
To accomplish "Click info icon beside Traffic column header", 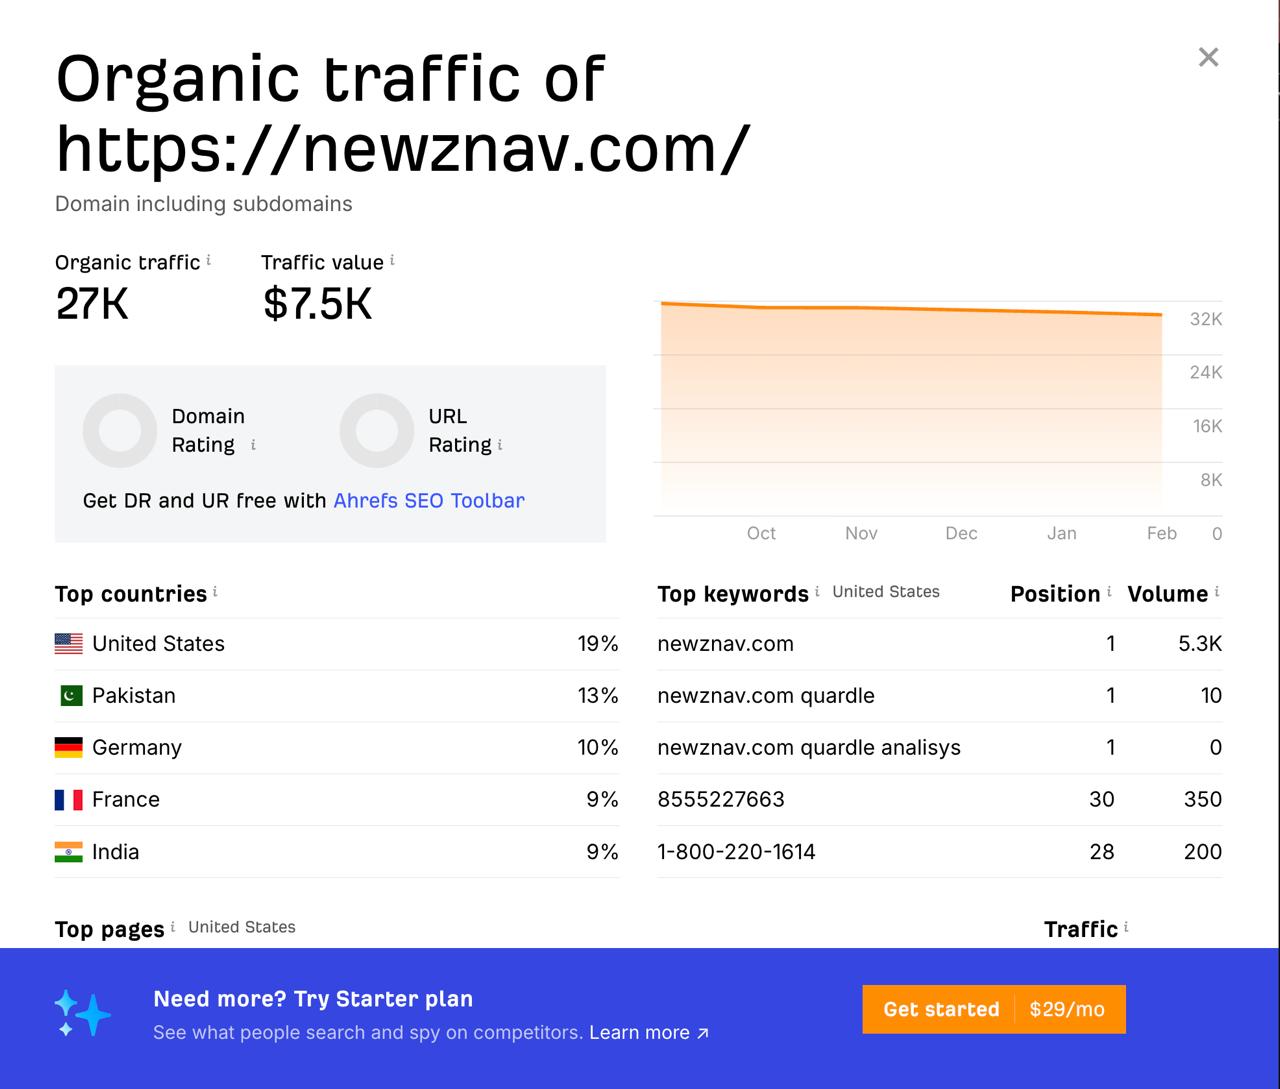I will [1126, 927].
